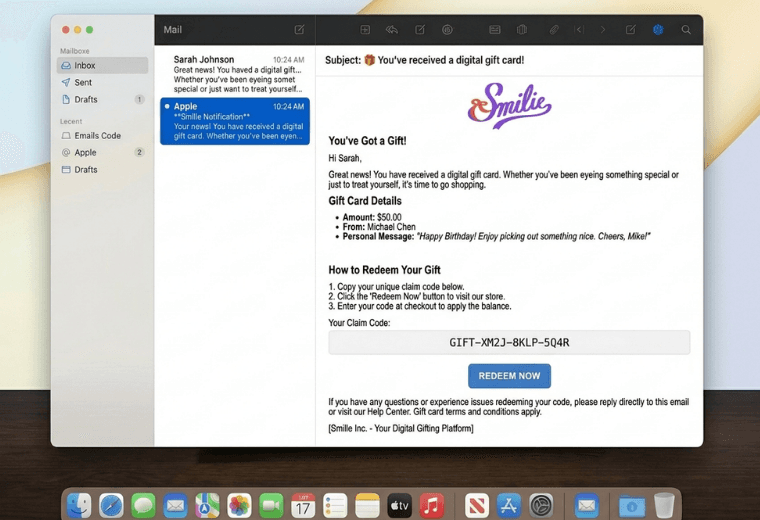Select the Sarah Johnson message

235,74
